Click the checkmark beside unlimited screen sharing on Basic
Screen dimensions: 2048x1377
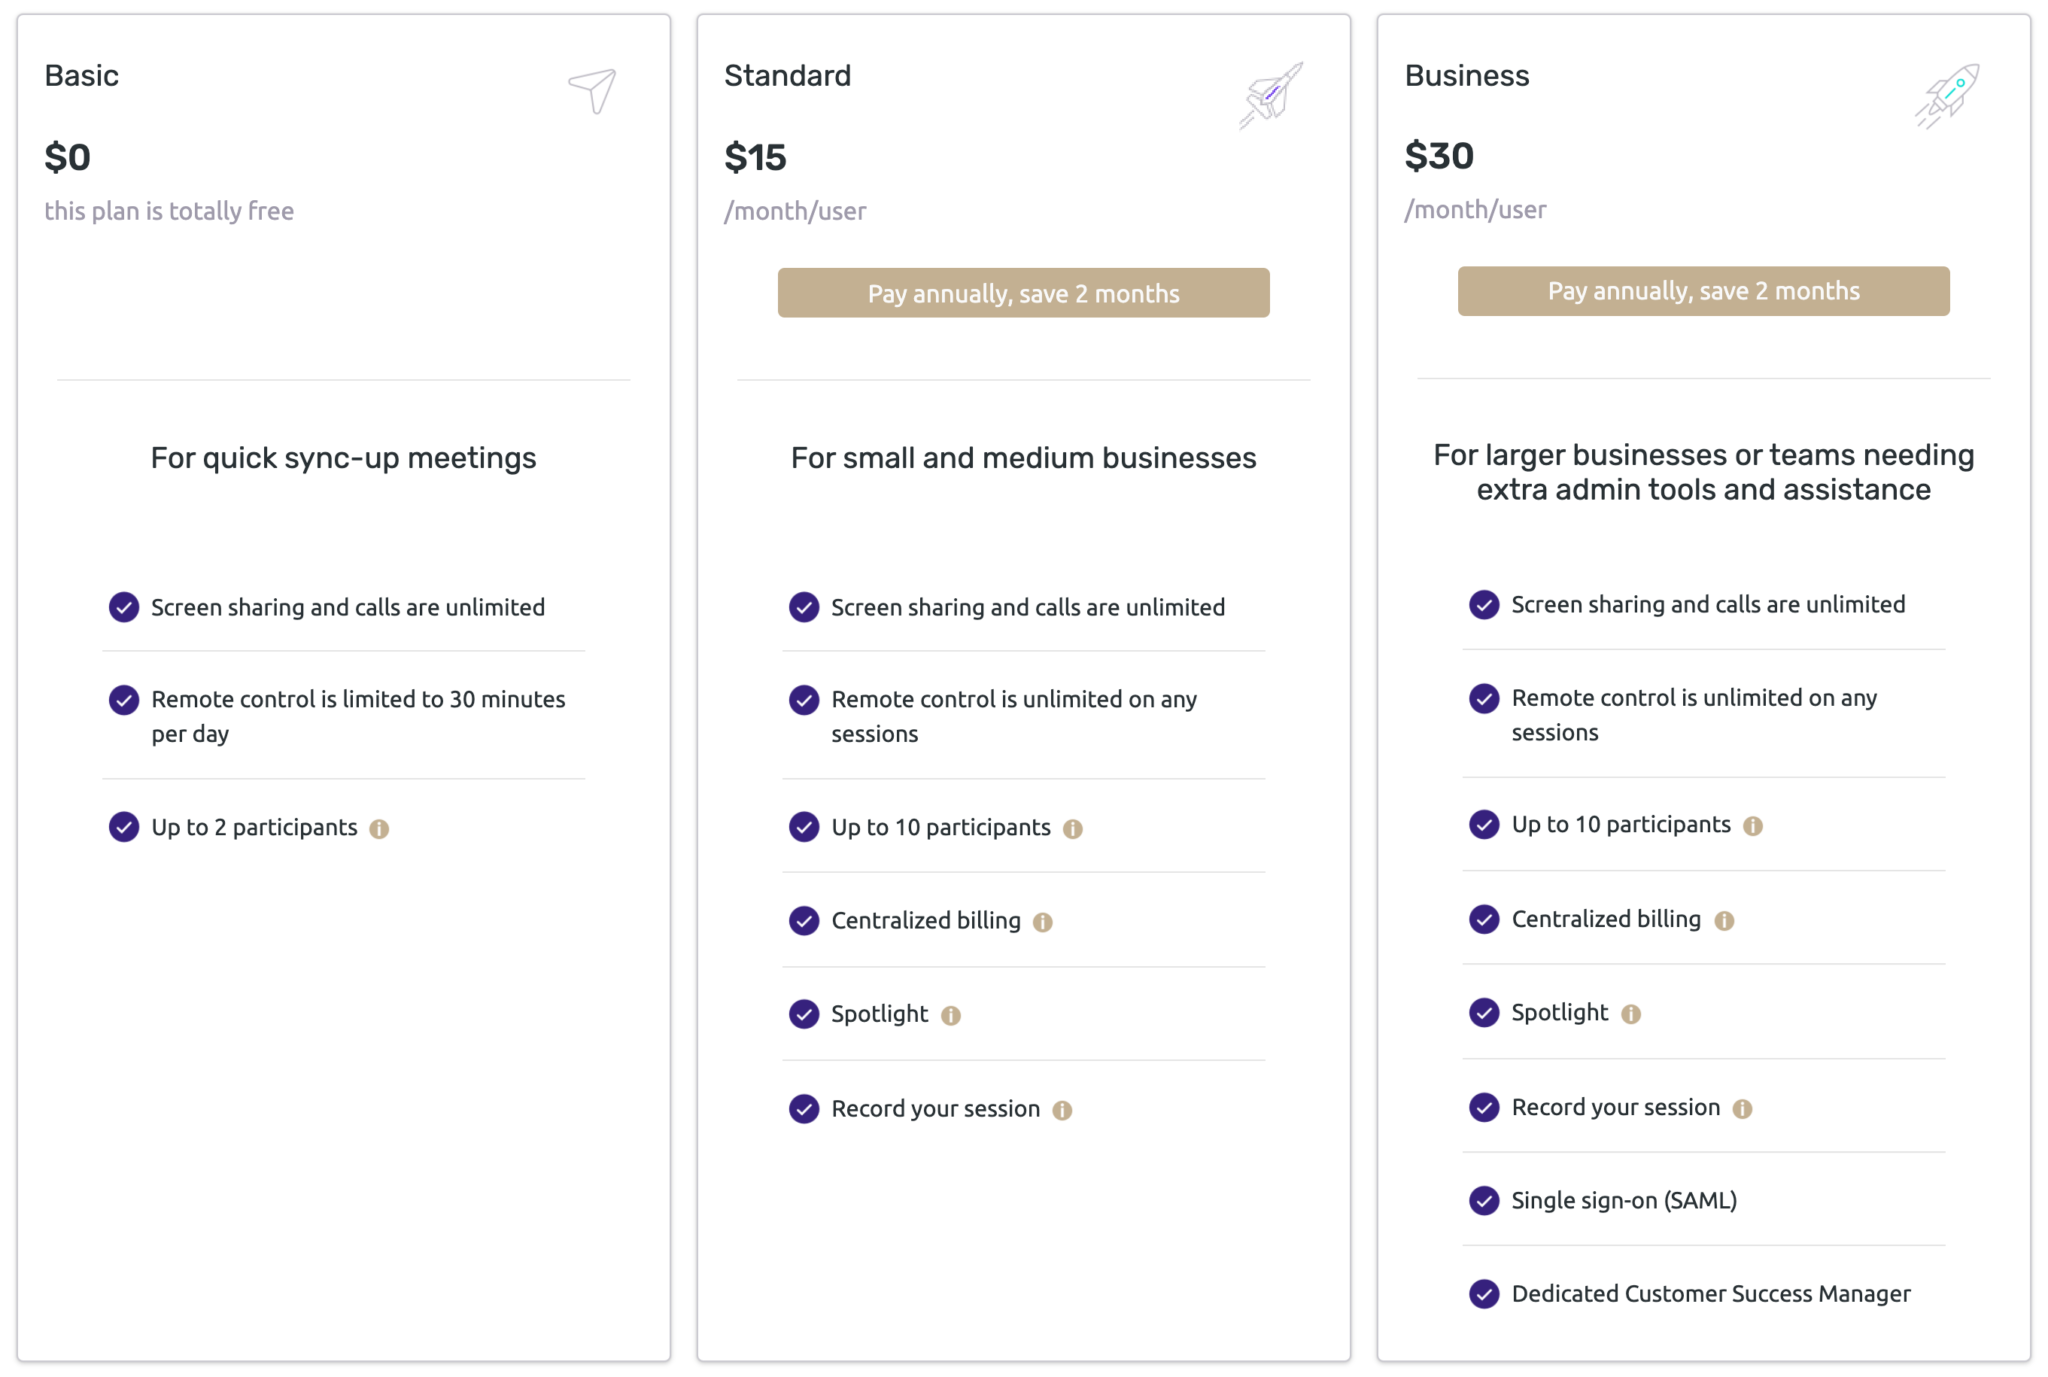(x=123, y=607)
